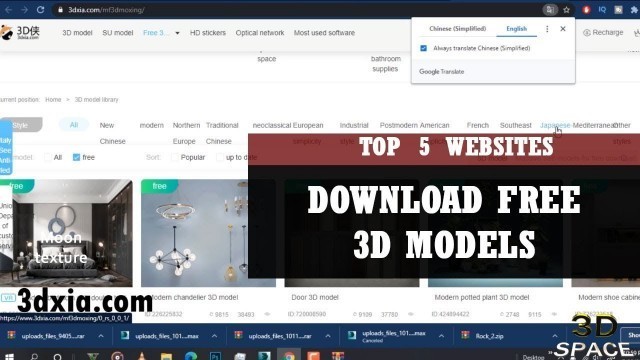Open the translate popup three-dot options
Viewport: 640px width, 360px height.
tap(547, 29)
